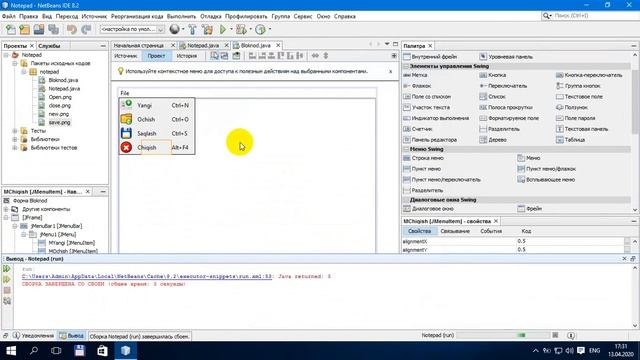Open the Отладка menu
This screenshot has height=360, width=640.
211,16
